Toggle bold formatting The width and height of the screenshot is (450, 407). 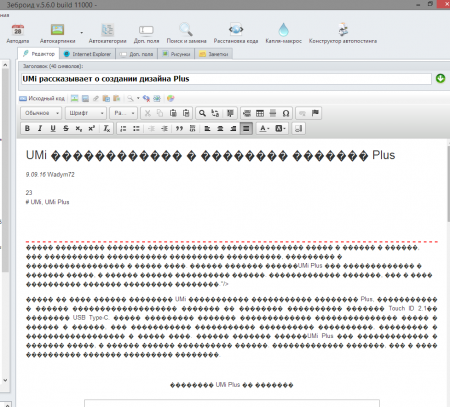[27, 129]
